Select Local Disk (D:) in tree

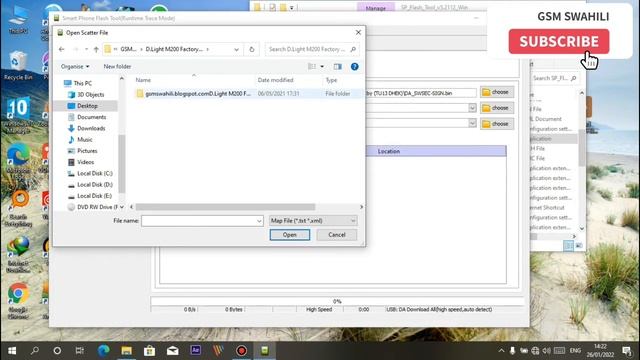(x=95, y=184)
